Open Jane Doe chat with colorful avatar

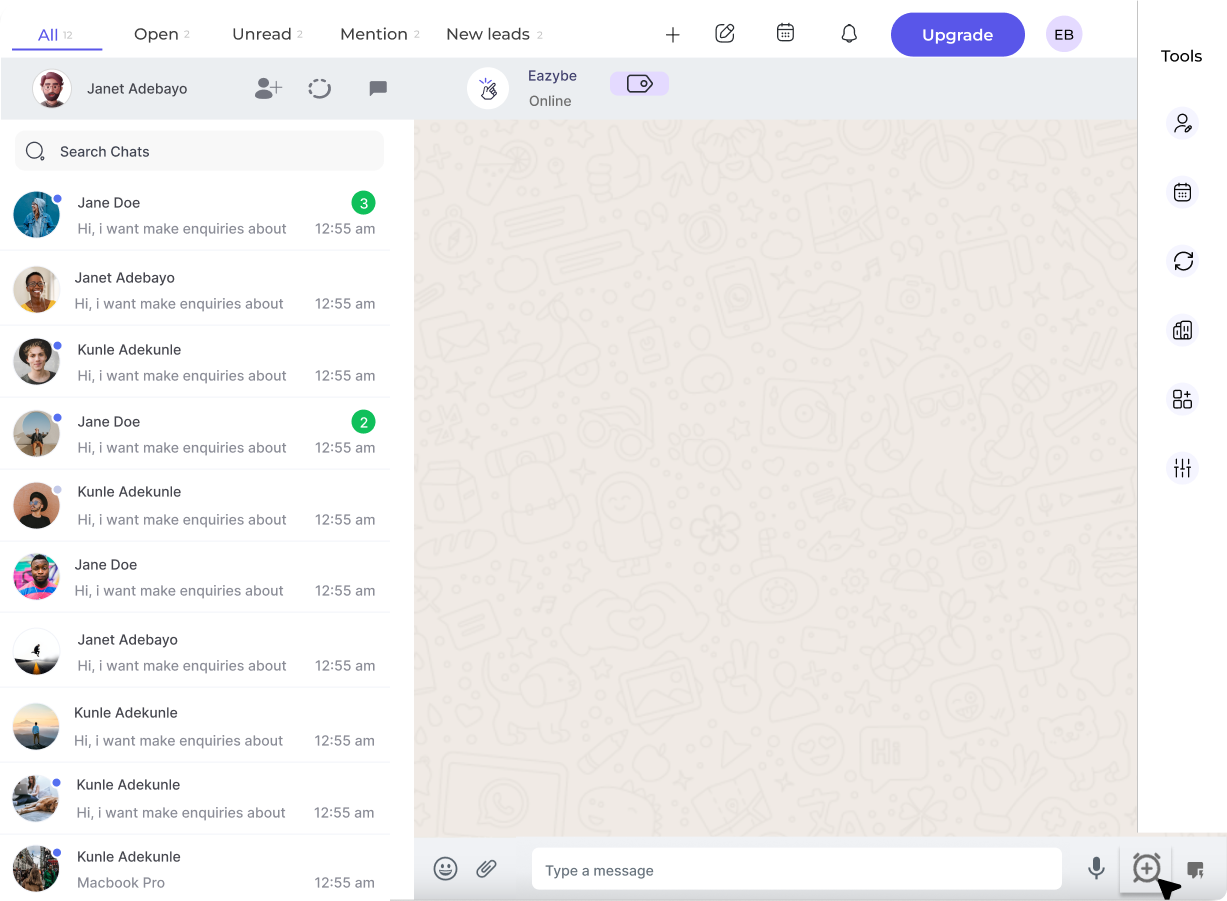coord(195,577)
